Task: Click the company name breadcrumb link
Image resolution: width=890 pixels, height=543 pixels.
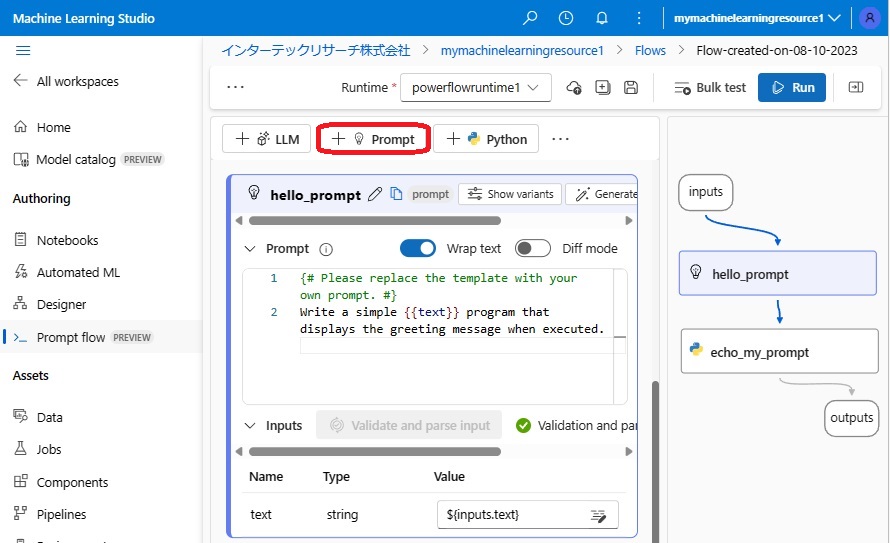Action: coord(316,50)
